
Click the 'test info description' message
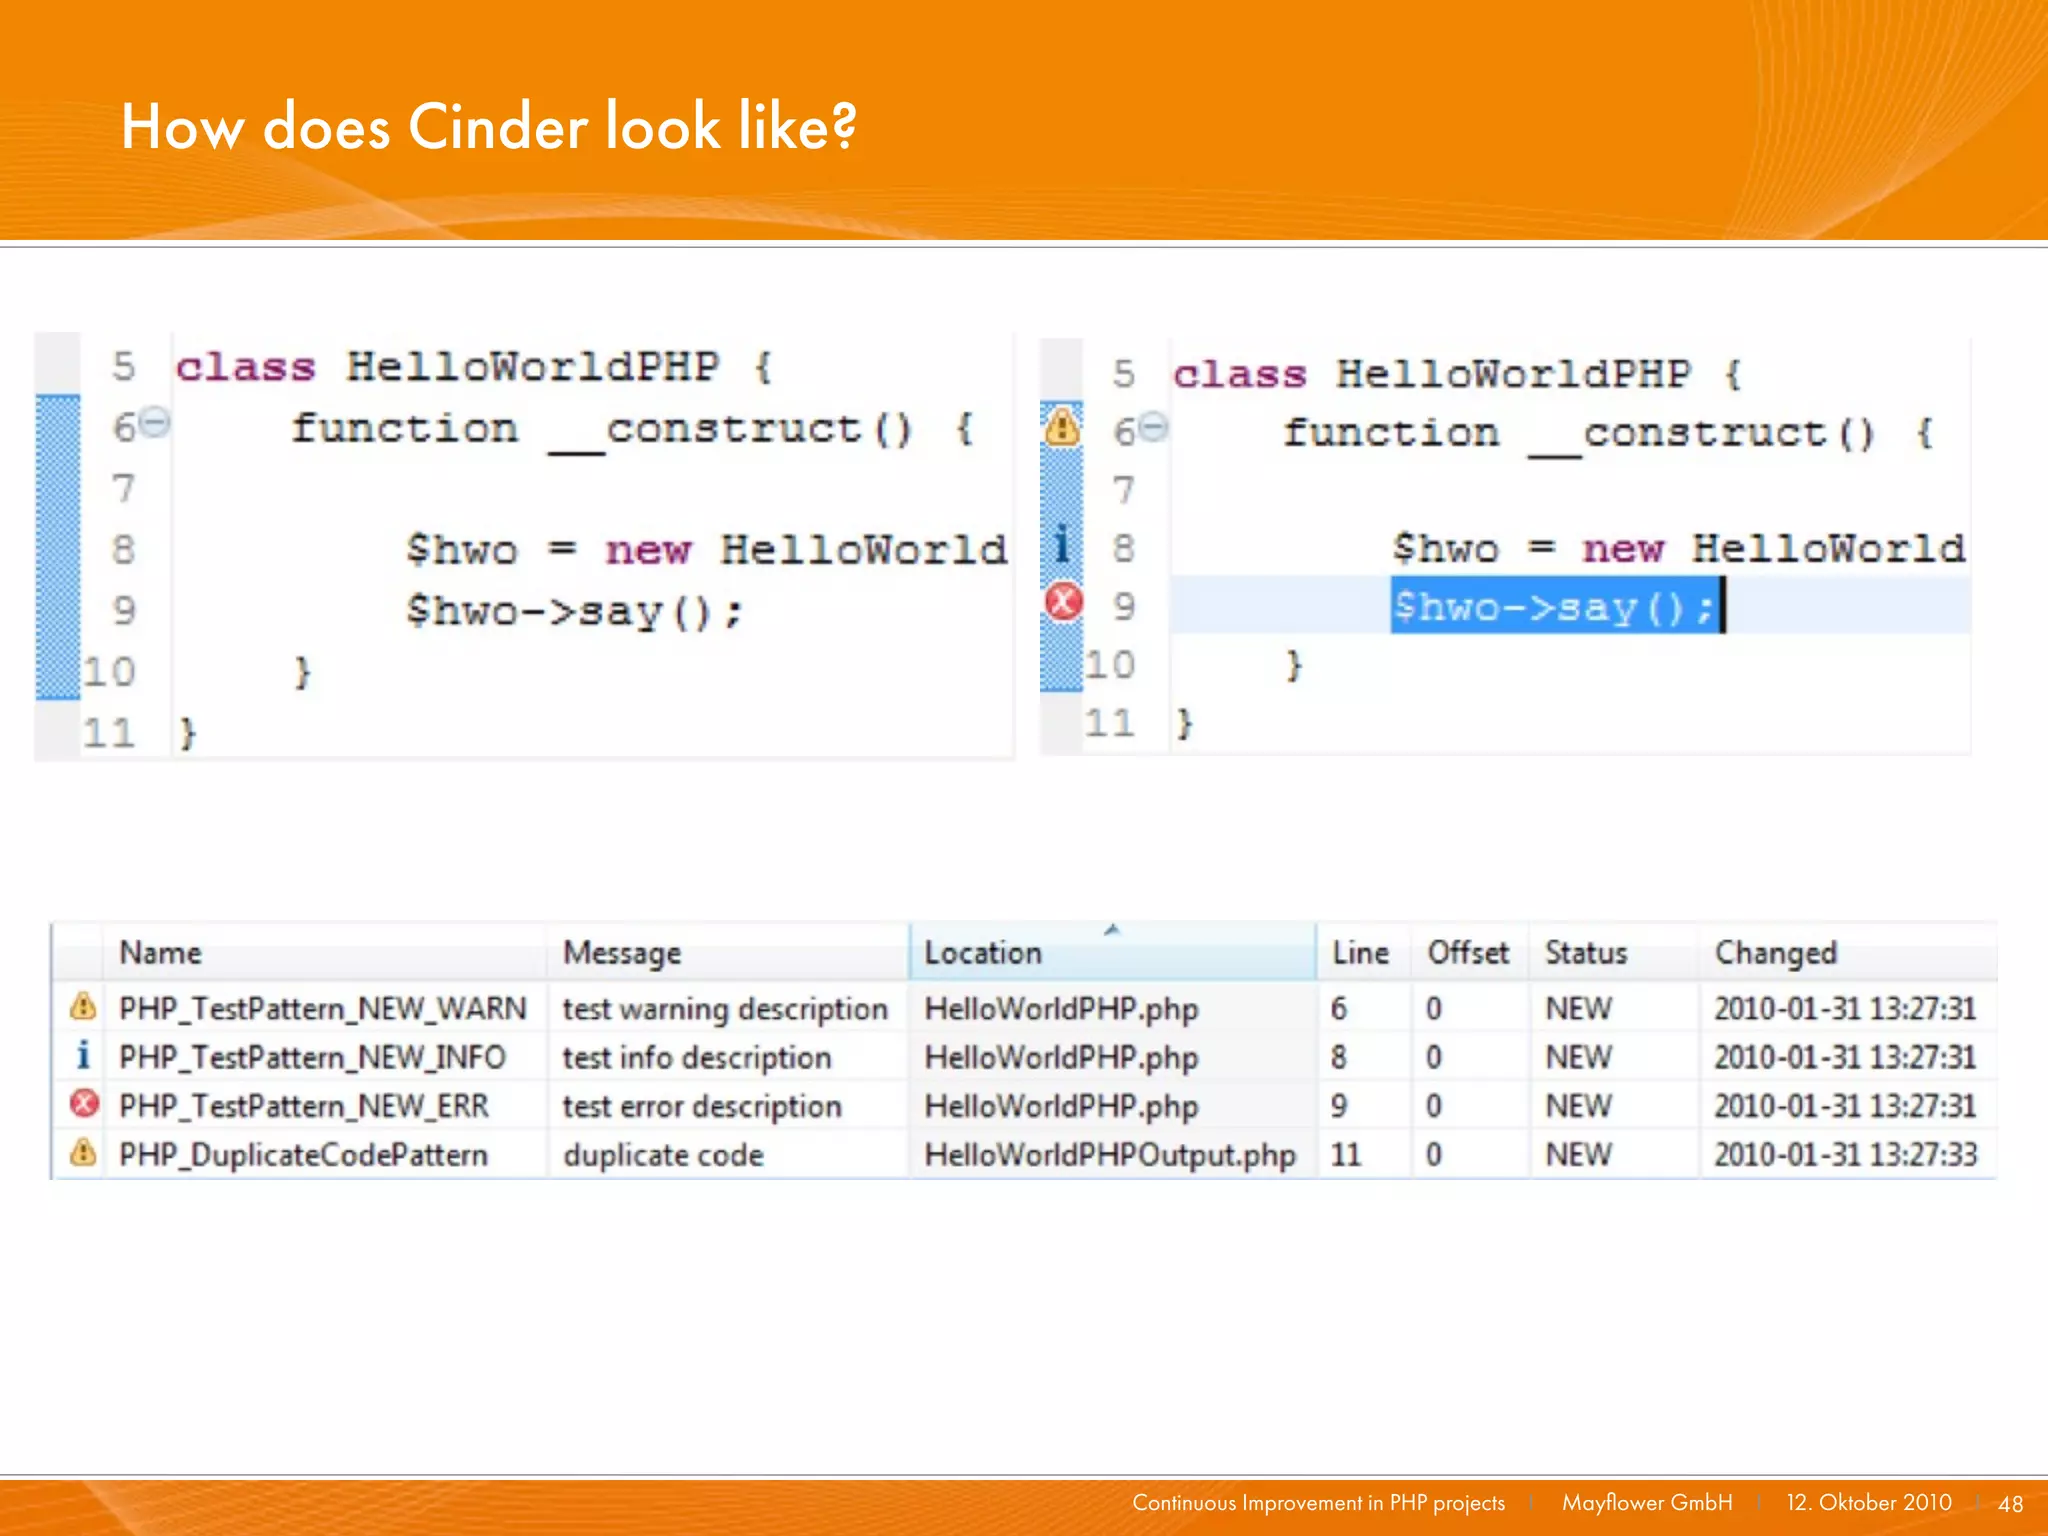point(697,1057)
